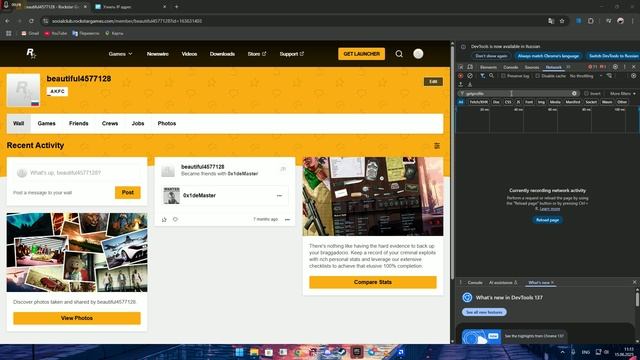
Task: Select the Img request type filter
Action: pyautogui.click(x=541, y=102)
